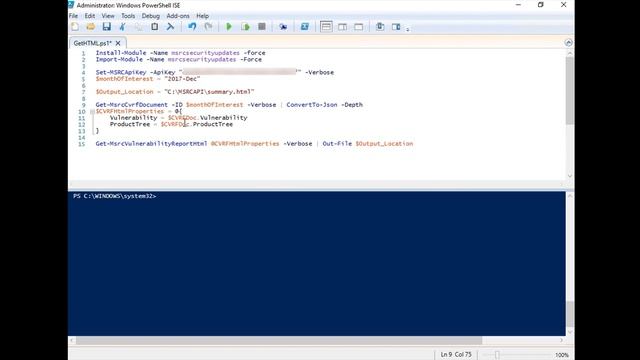Open the Debug menu
The image size is (640, 360).
click(151, 16)
